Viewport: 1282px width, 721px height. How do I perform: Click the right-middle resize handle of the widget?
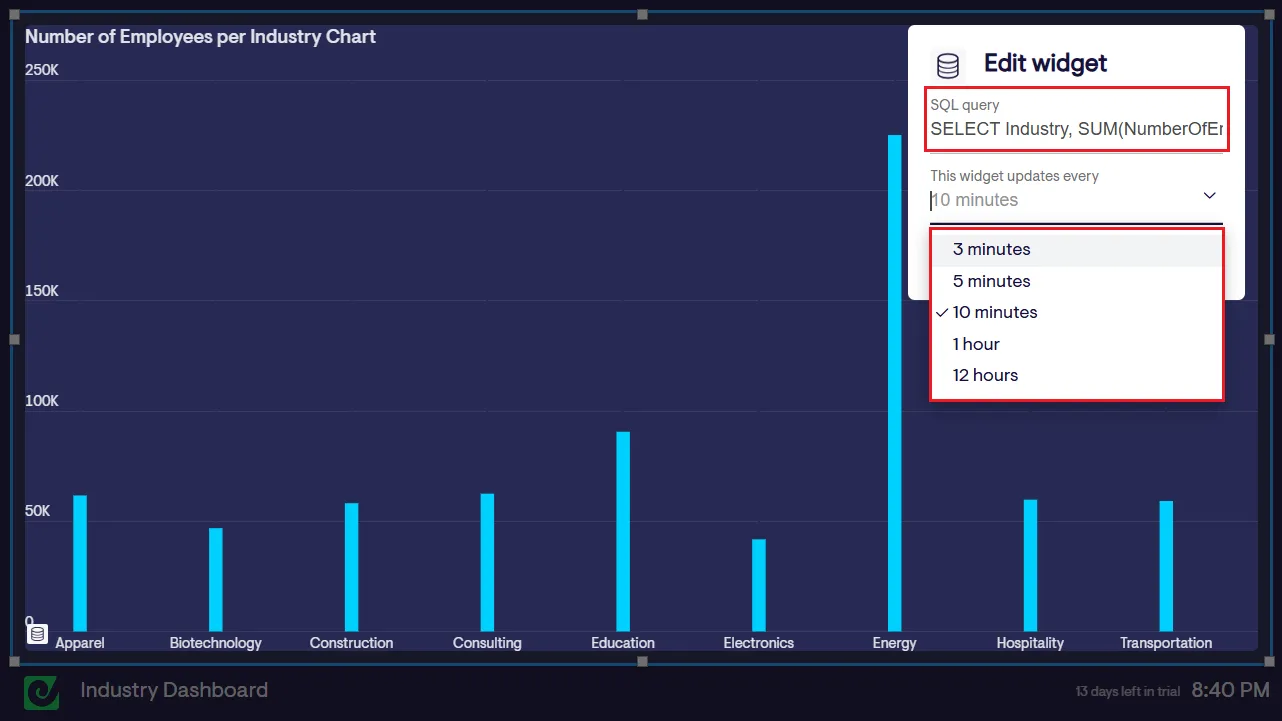coord(1269,340)
